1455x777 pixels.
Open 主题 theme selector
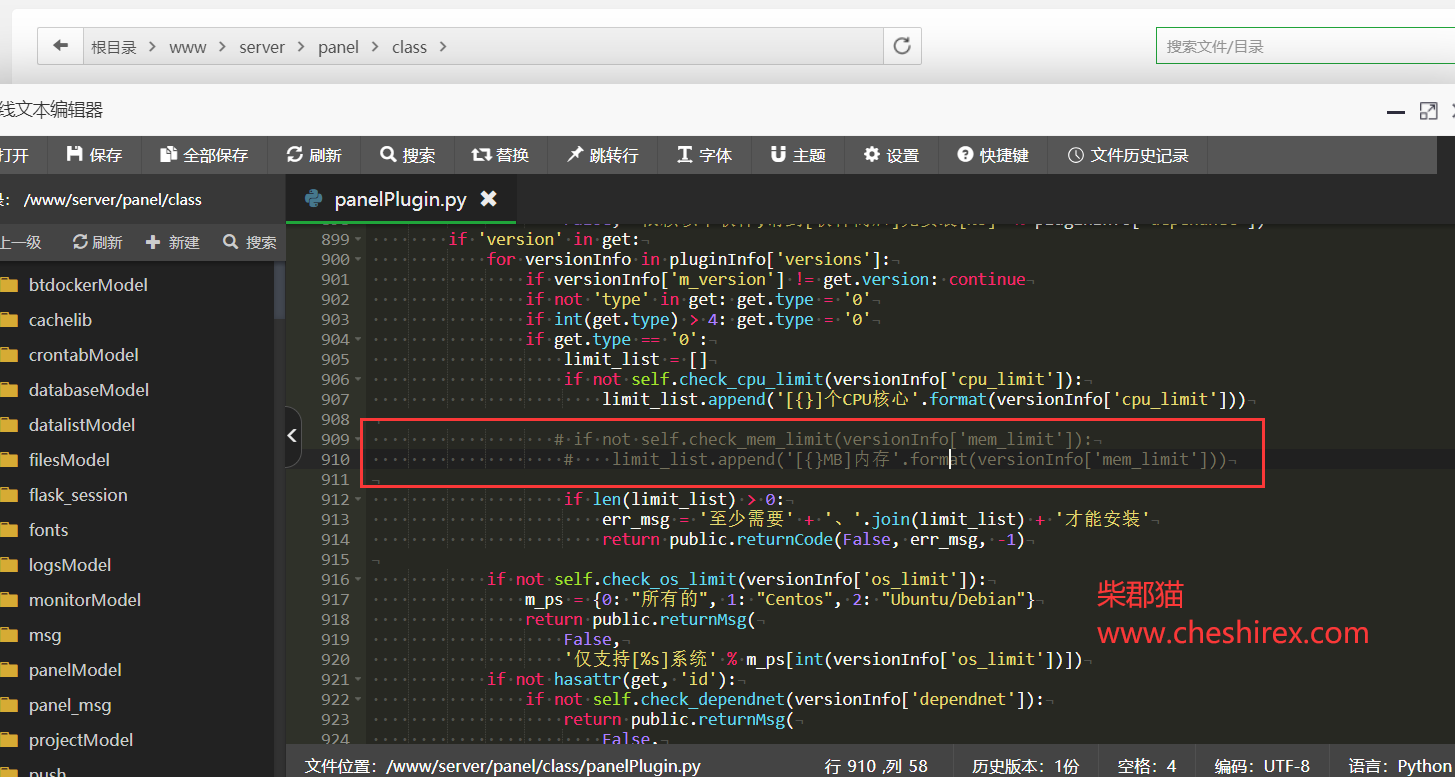[798, 155]
